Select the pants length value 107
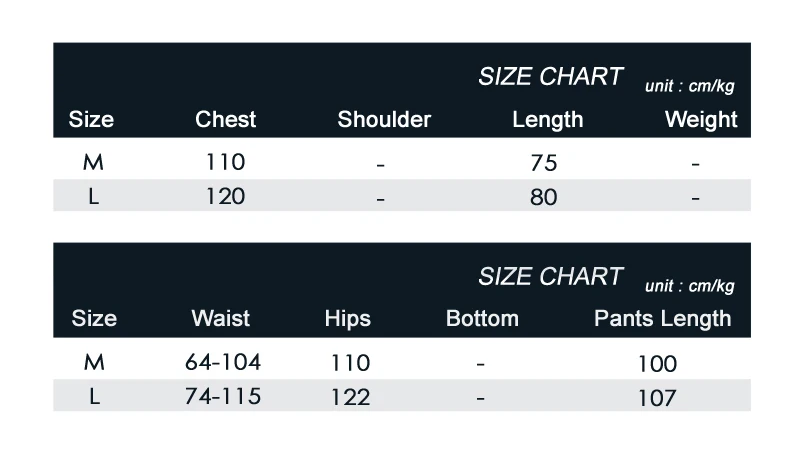Viewport: 800px width, 452px height. [x=657, y=398]
